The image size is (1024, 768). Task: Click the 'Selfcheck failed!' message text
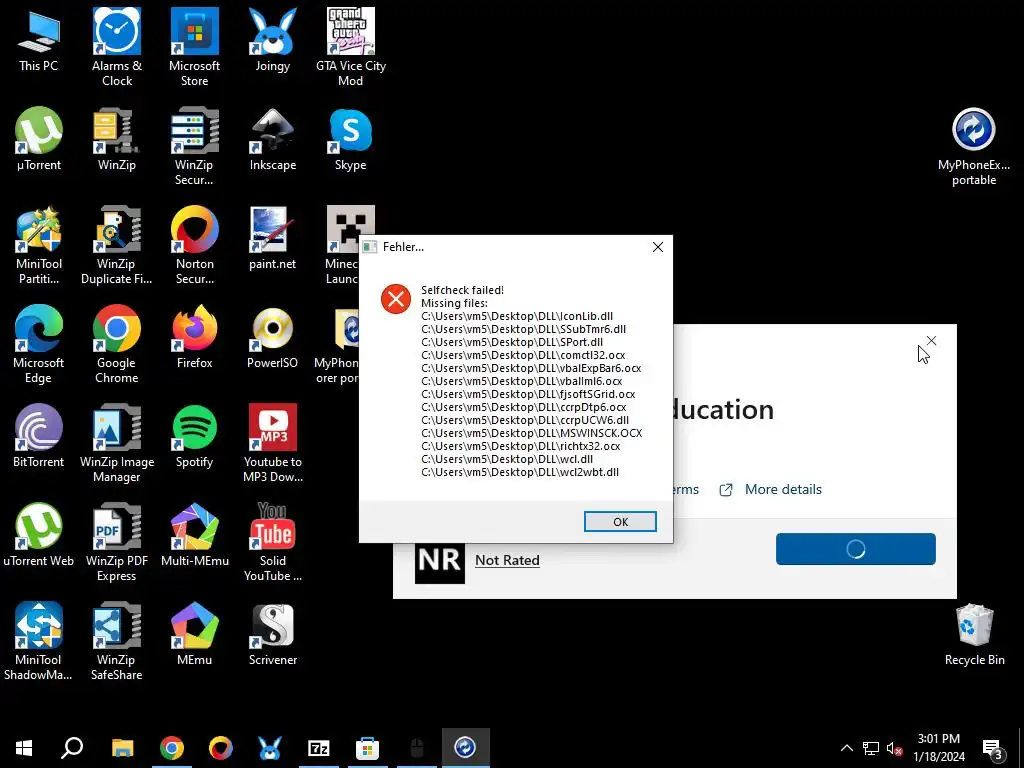point(462,290)
